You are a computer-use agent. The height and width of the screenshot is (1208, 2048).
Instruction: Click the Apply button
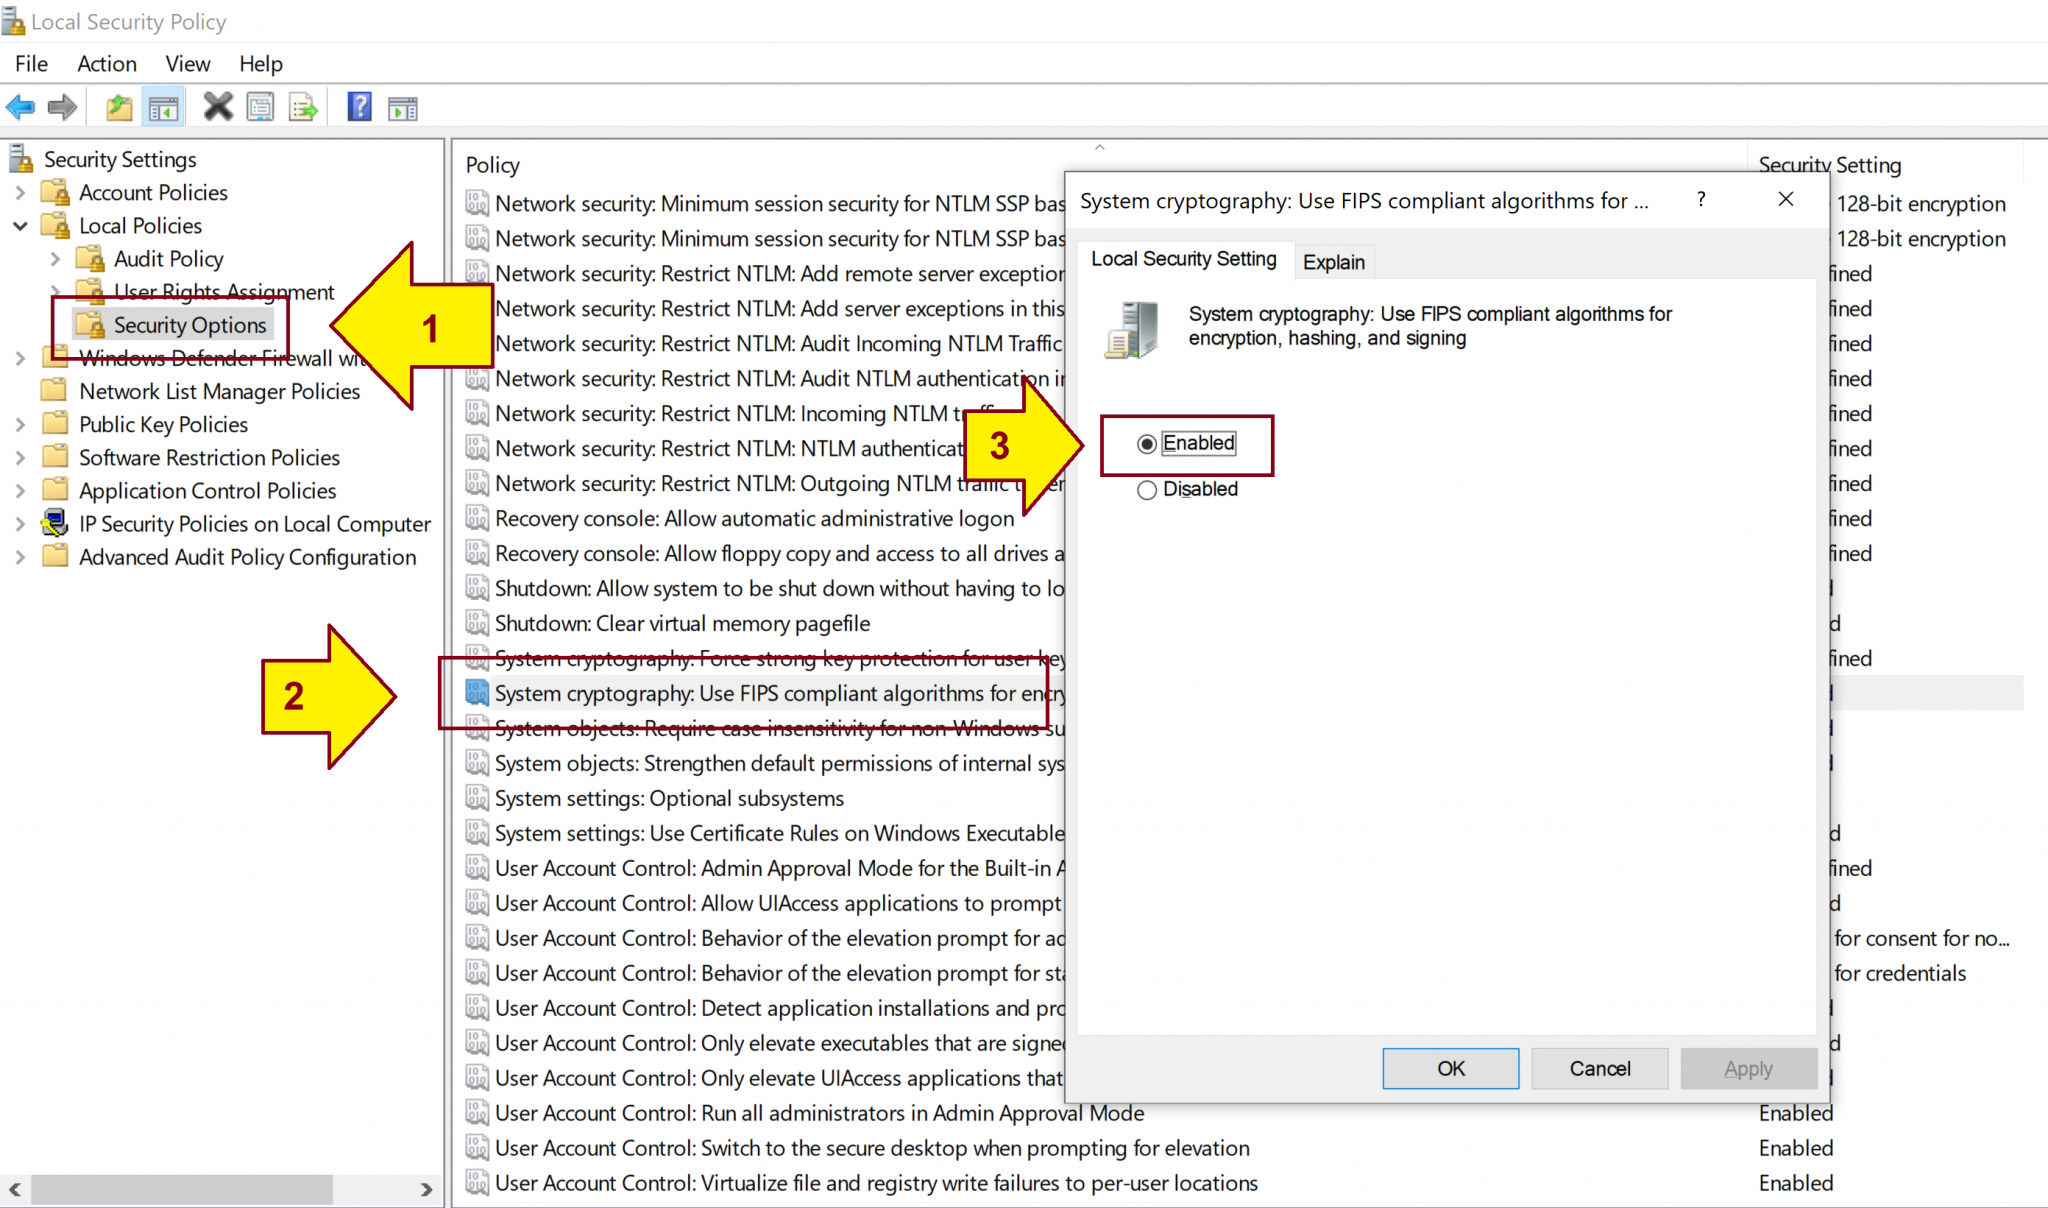tap(1748, 1068)
